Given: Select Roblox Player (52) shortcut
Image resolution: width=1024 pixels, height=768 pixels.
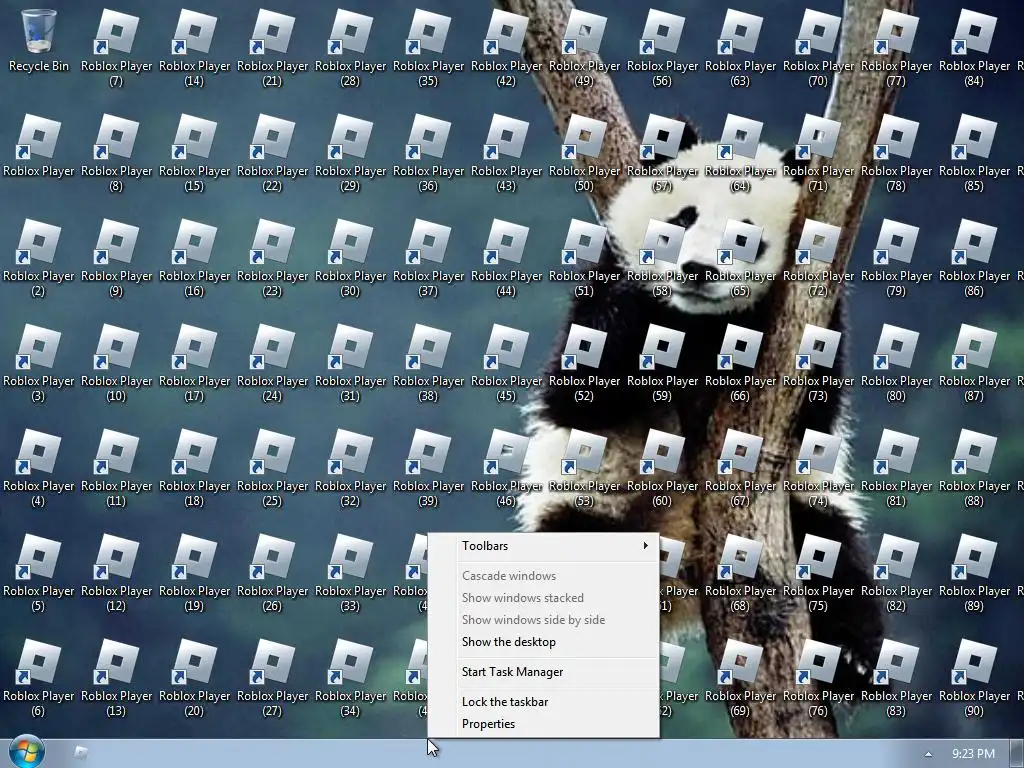Looking at the screenshot, I should 584,362.
